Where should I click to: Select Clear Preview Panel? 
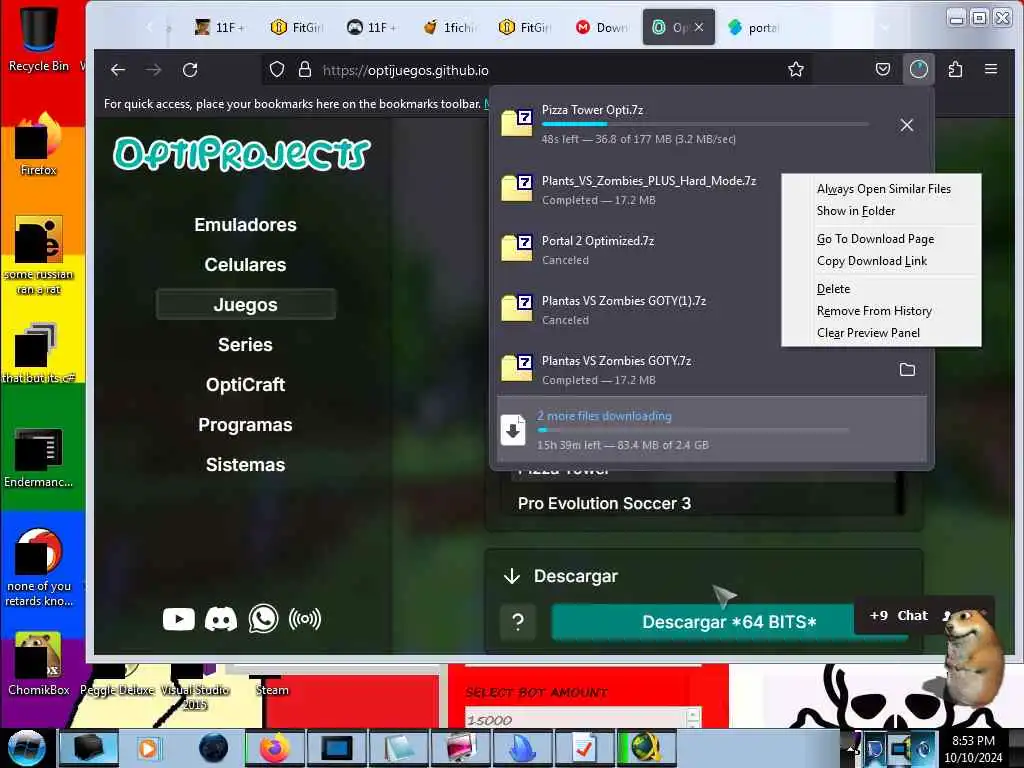[868, 333]
